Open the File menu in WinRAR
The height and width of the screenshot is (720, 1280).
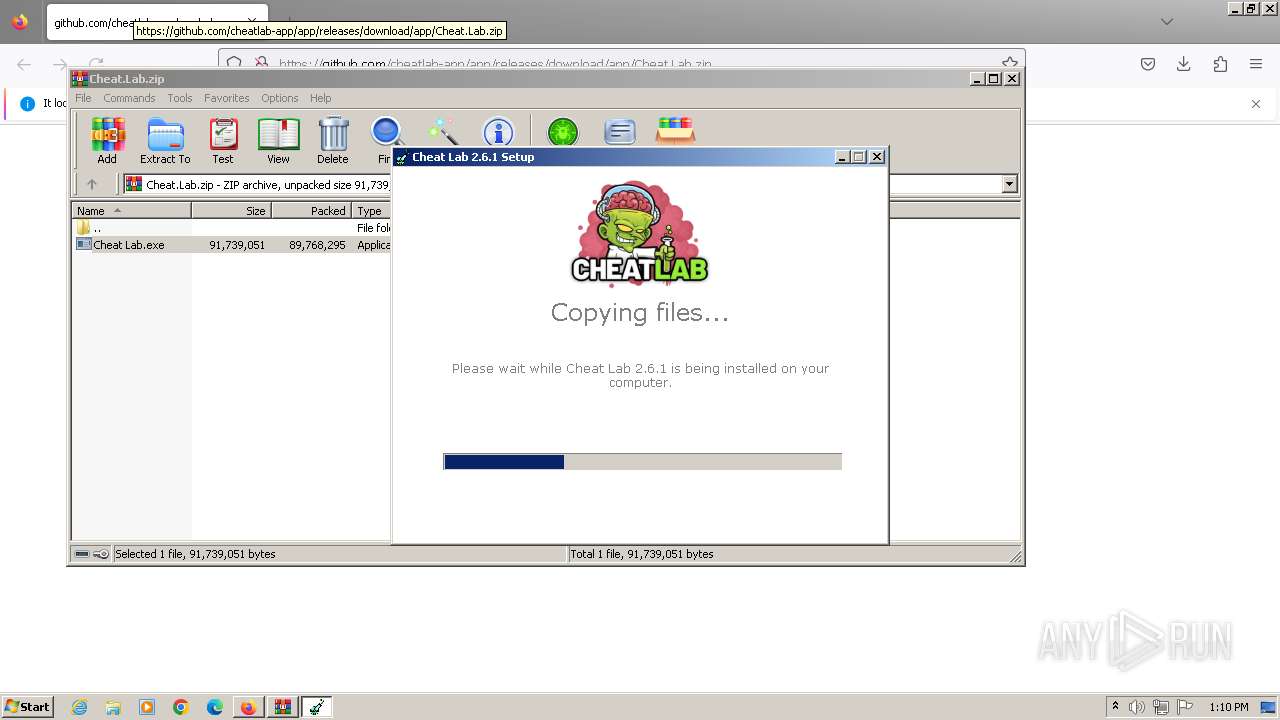83,98
